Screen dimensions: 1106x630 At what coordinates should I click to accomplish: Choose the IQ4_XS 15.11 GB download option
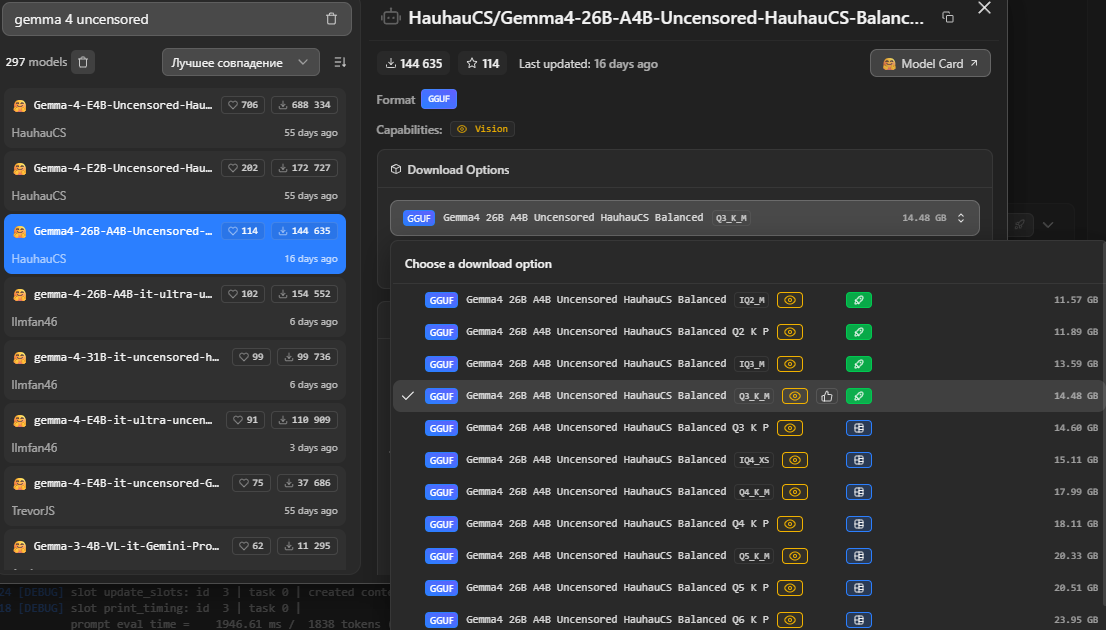click(748, 460)
